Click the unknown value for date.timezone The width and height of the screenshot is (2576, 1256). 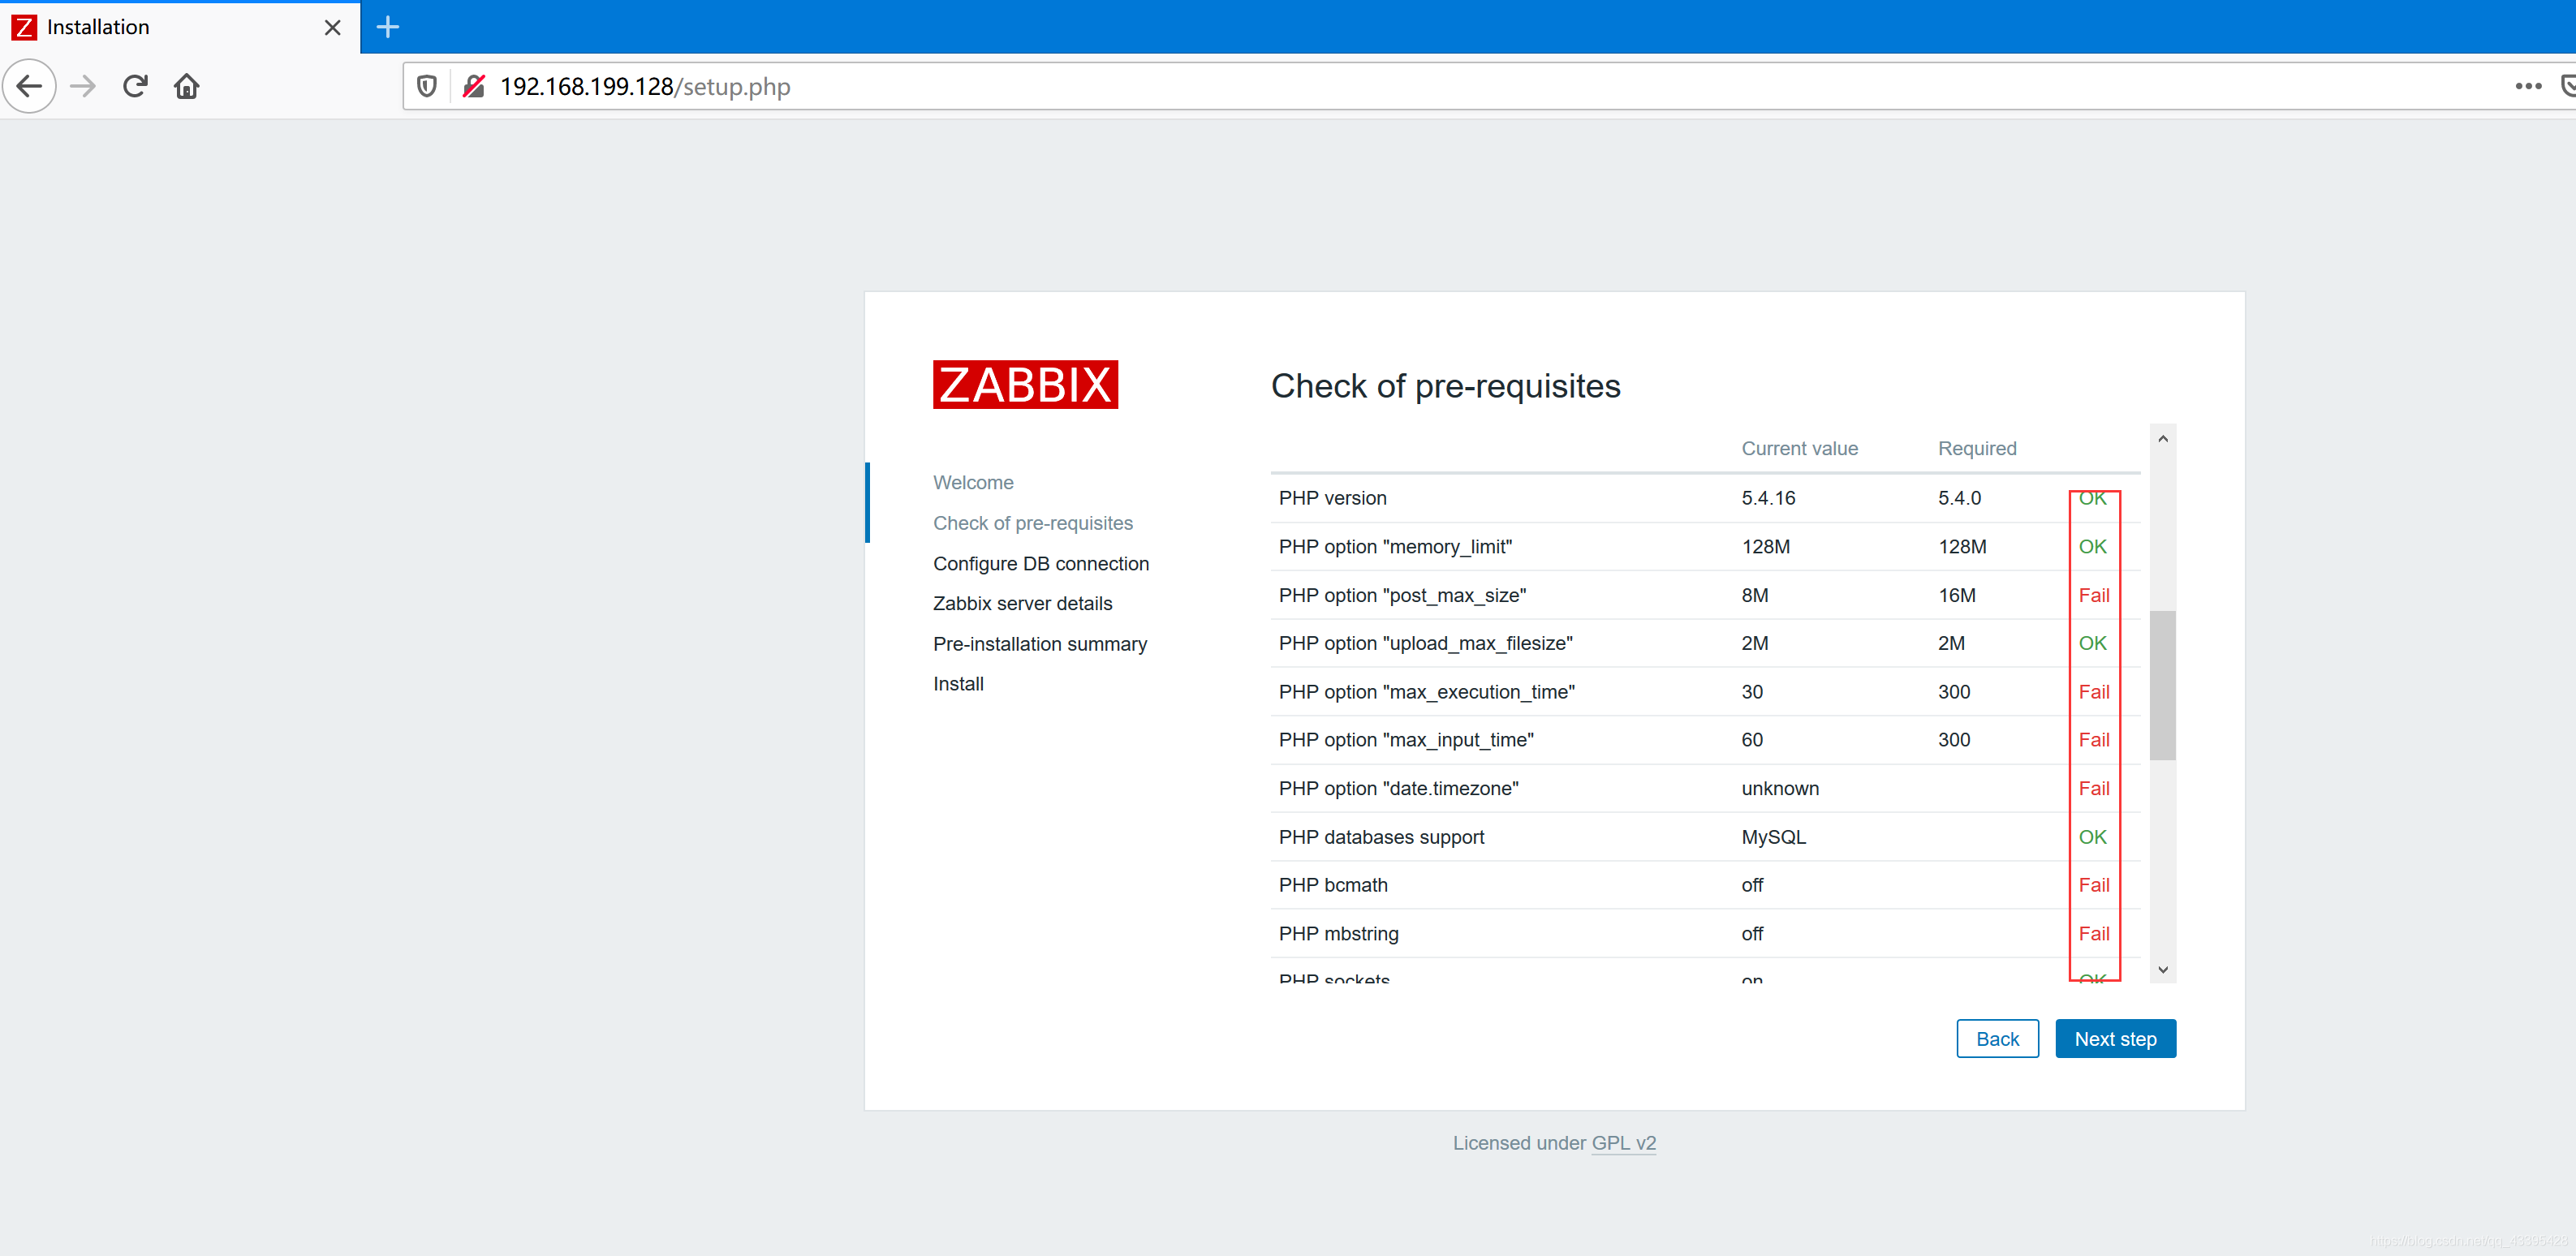click(1780, 789)
